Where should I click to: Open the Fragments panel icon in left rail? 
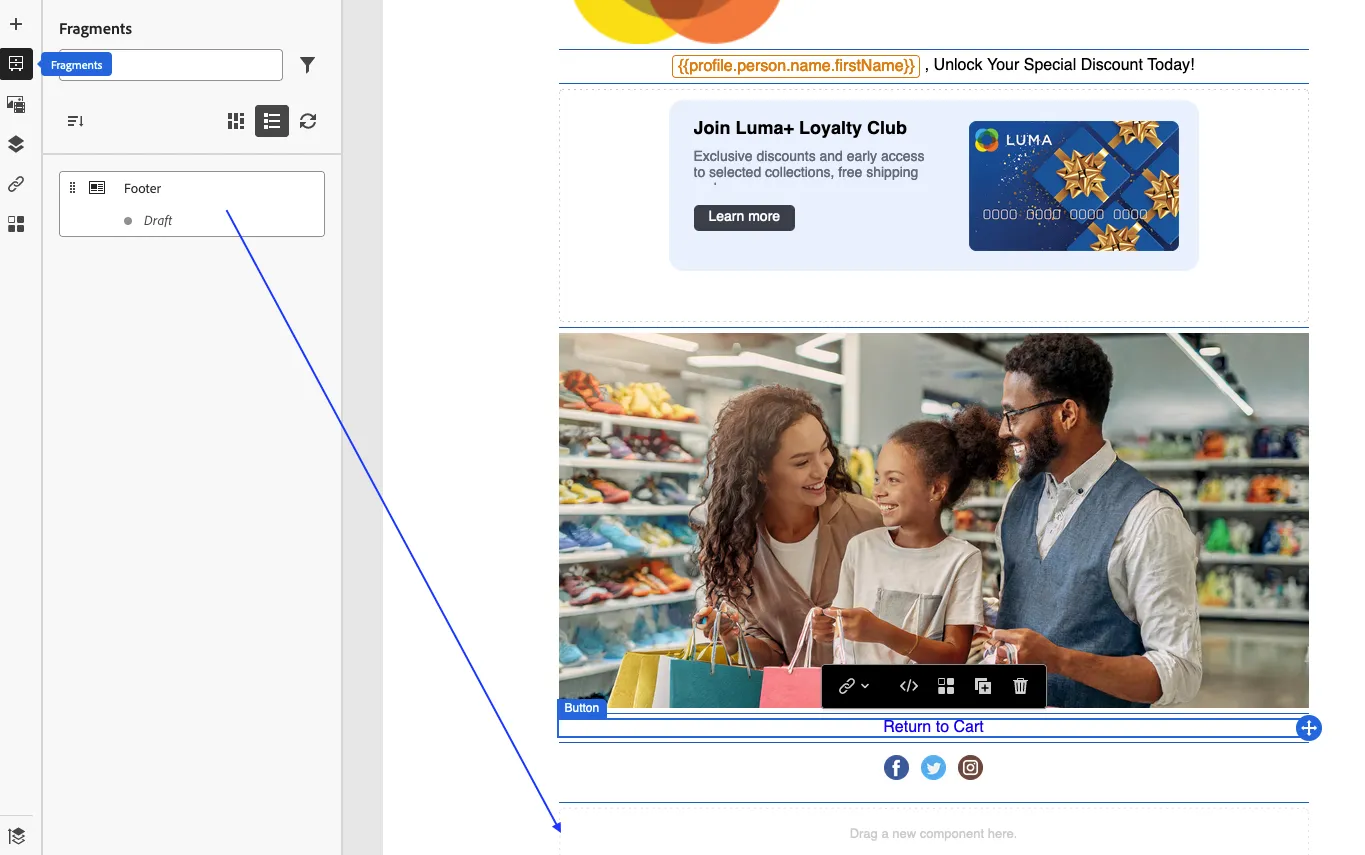16,64
